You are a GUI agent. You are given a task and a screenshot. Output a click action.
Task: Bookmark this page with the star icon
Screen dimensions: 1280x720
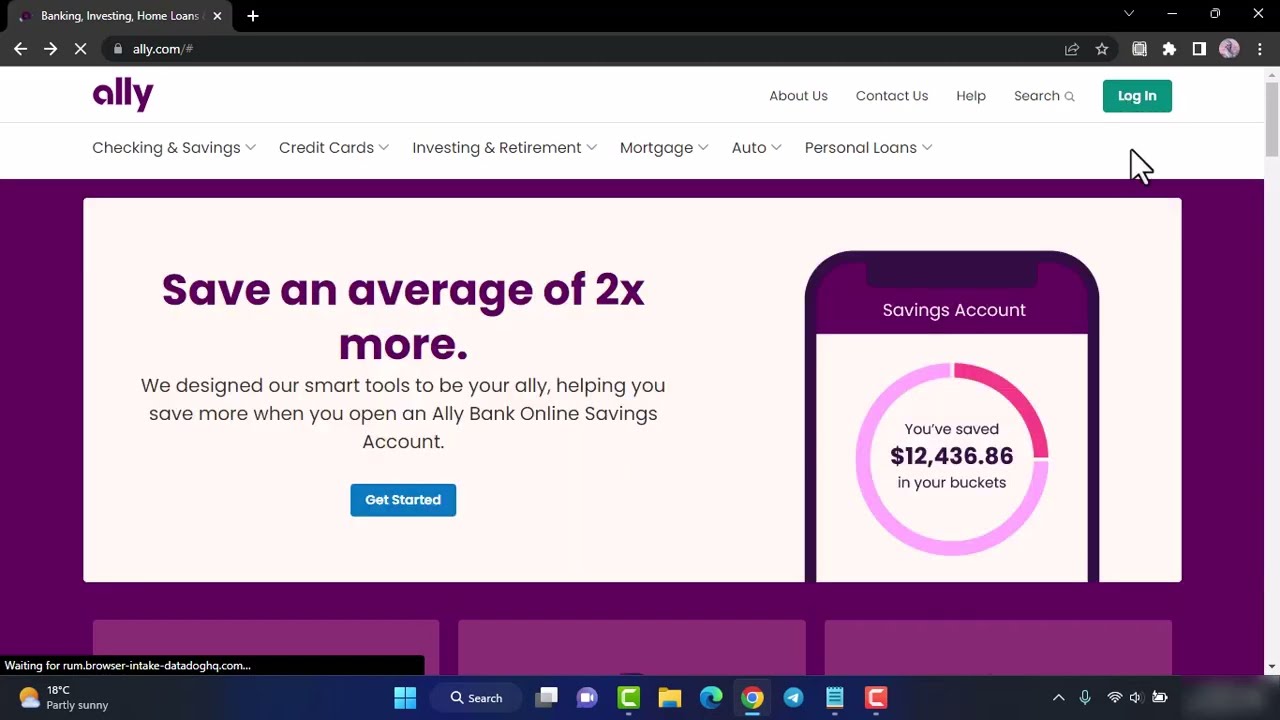pos(1102,49)
